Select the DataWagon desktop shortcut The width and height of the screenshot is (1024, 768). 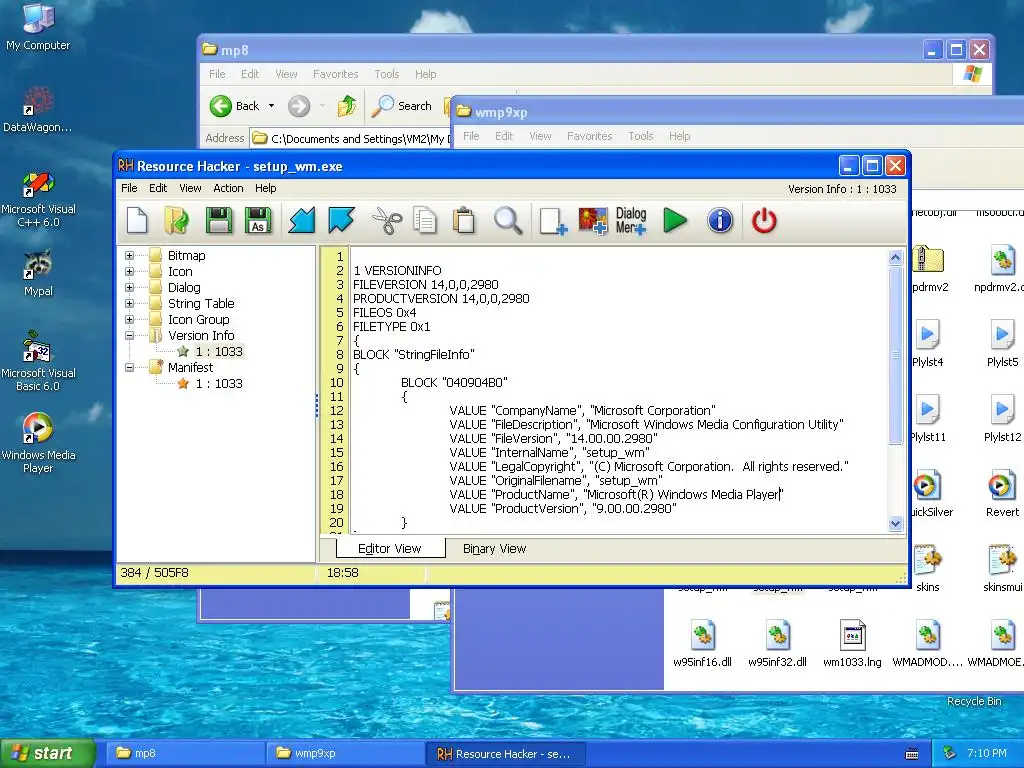point(38,110)
